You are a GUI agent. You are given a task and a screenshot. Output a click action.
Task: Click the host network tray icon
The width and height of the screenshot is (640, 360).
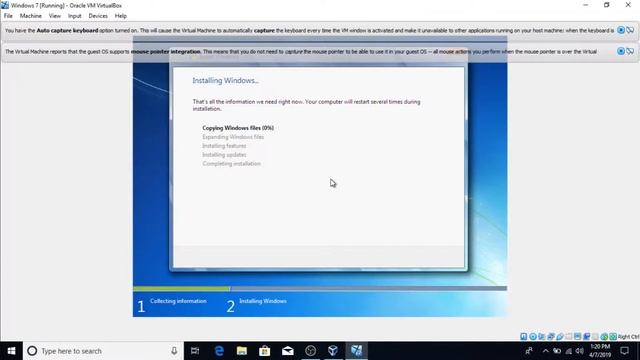(x=568, y=351)
